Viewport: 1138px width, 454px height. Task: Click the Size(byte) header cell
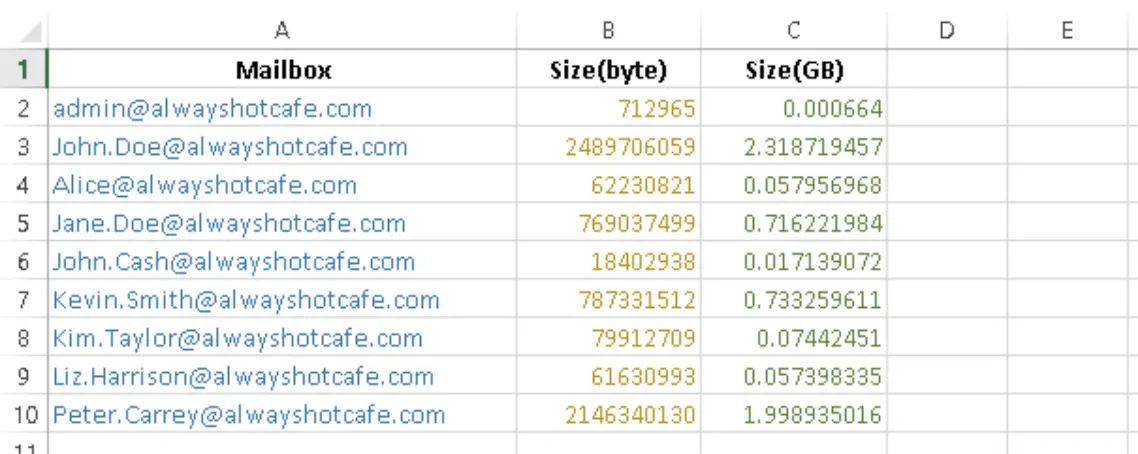pyautogui.click(x=608, y=70)
